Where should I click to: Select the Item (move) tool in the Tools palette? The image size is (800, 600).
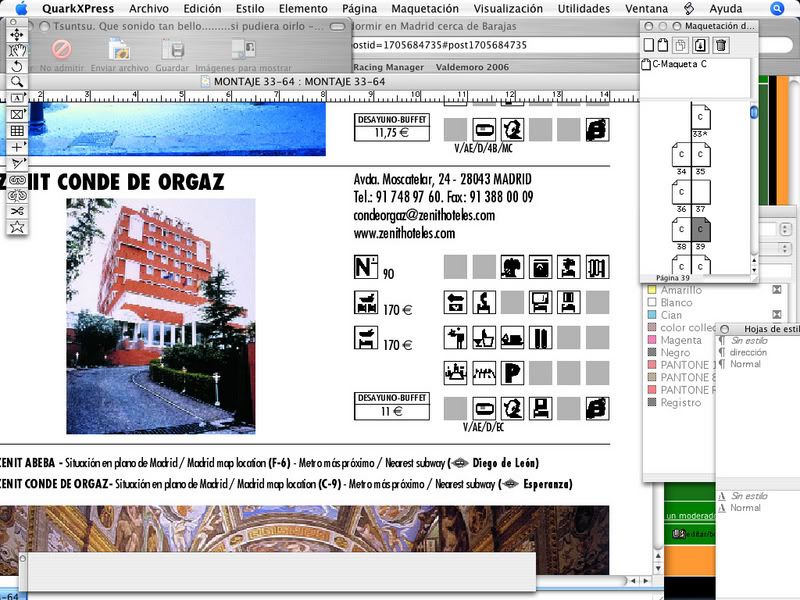click(17, 35)
